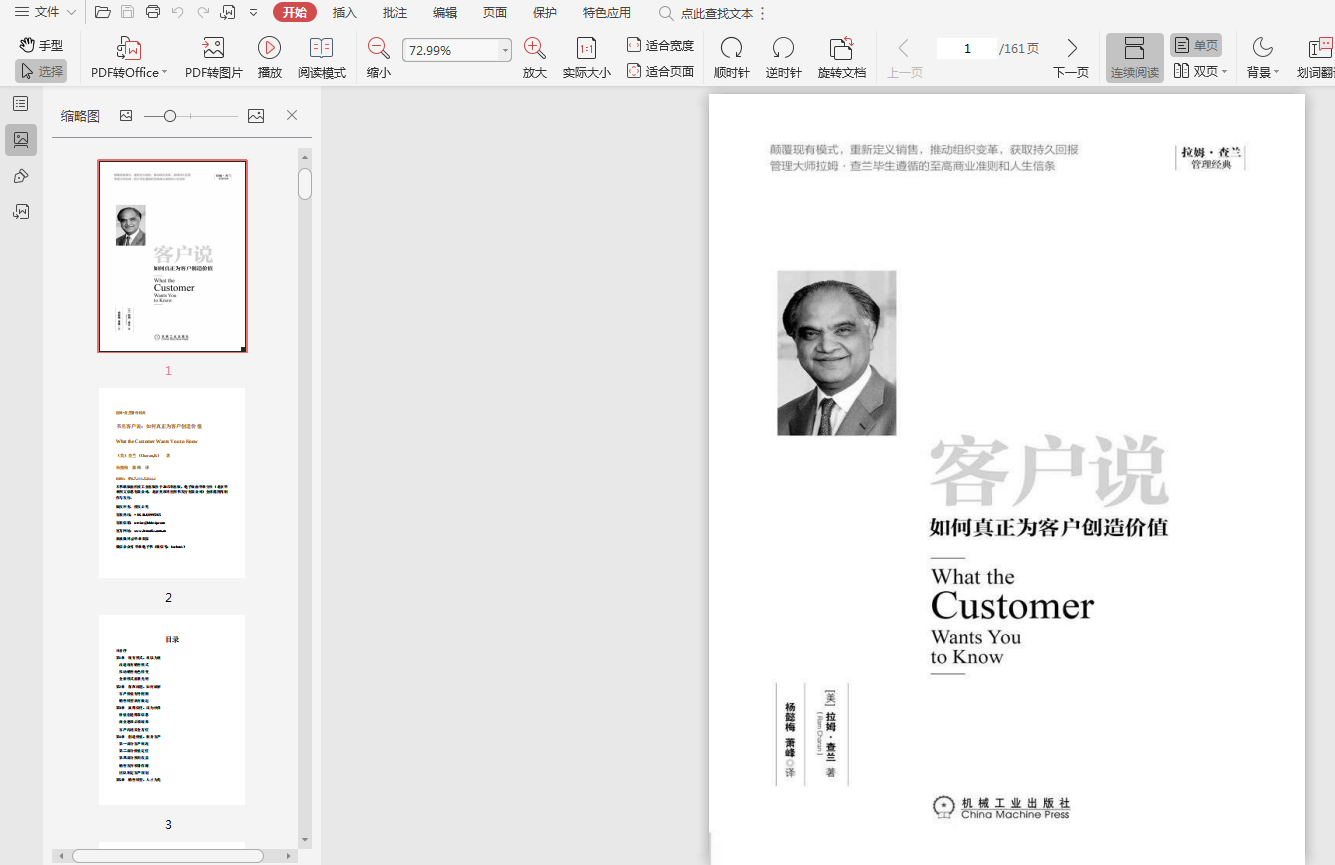Enable the 选择 selection tool
The height and width of the screenshot is (865, 1335).
[x=41, y=71]
